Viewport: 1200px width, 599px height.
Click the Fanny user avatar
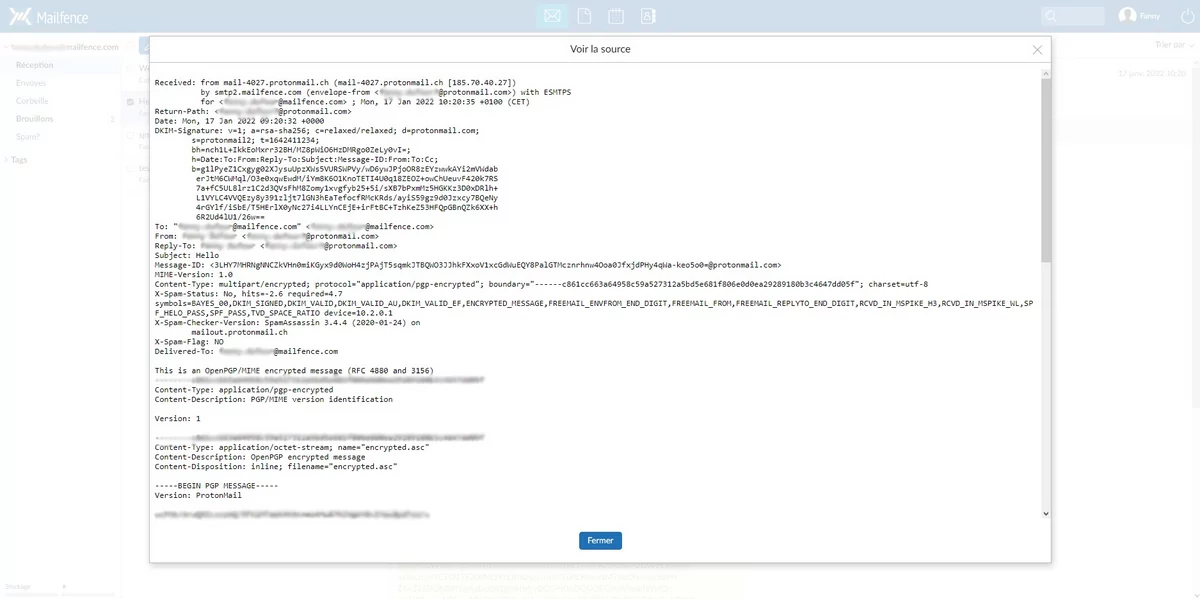(1127, 16)
